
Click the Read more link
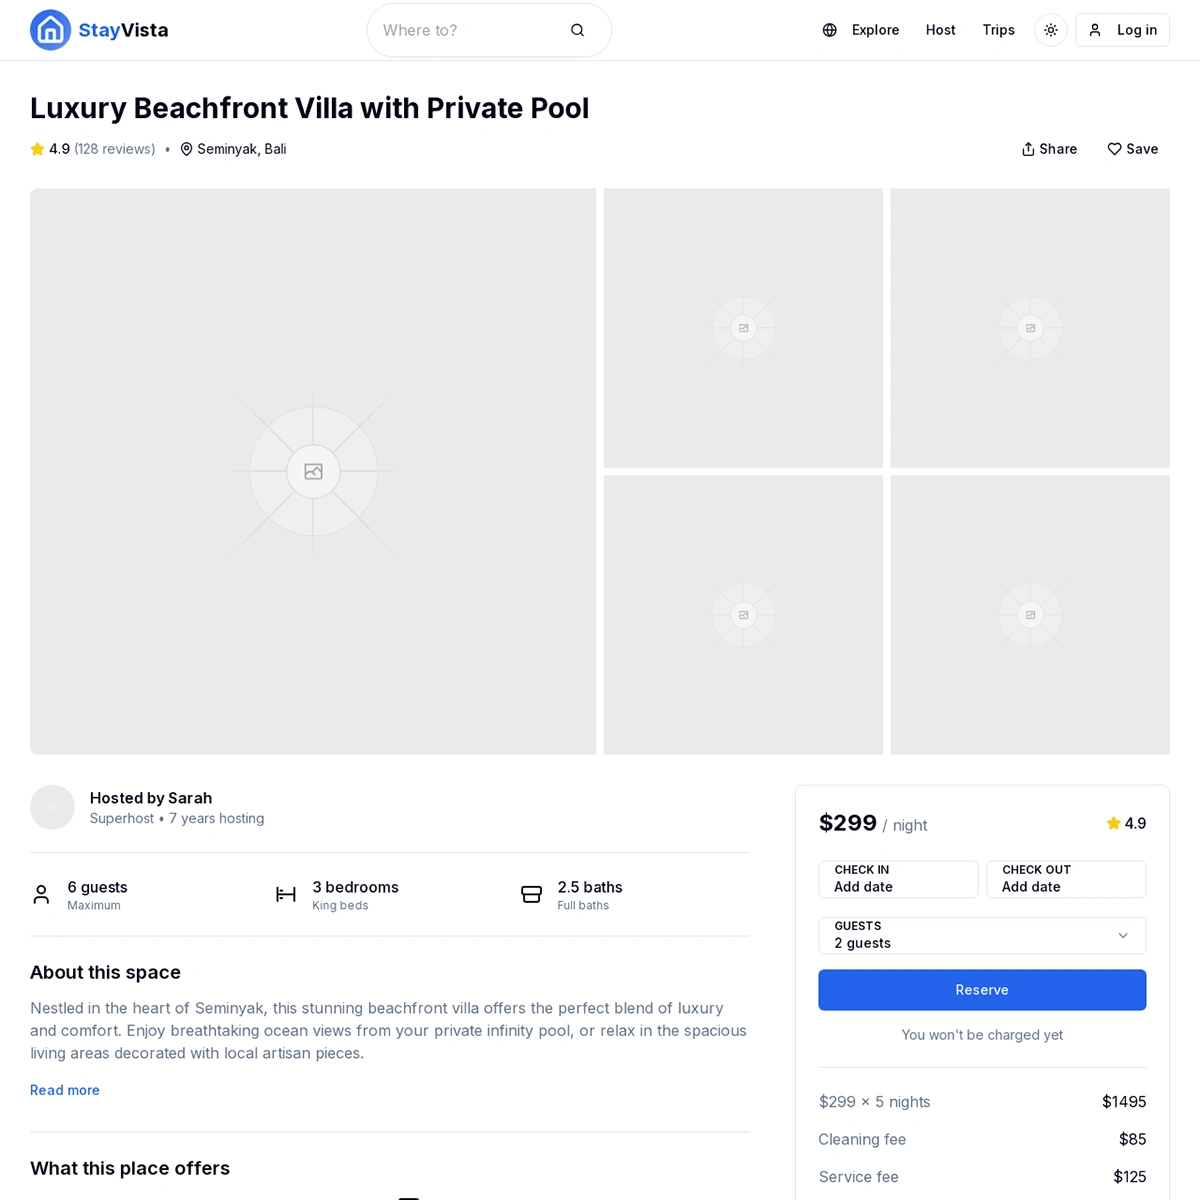tap(65, 1090)
